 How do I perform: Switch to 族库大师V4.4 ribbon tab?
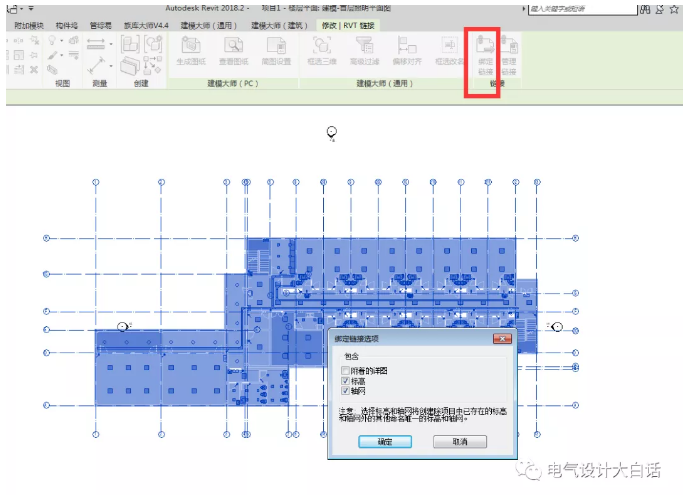146,25
